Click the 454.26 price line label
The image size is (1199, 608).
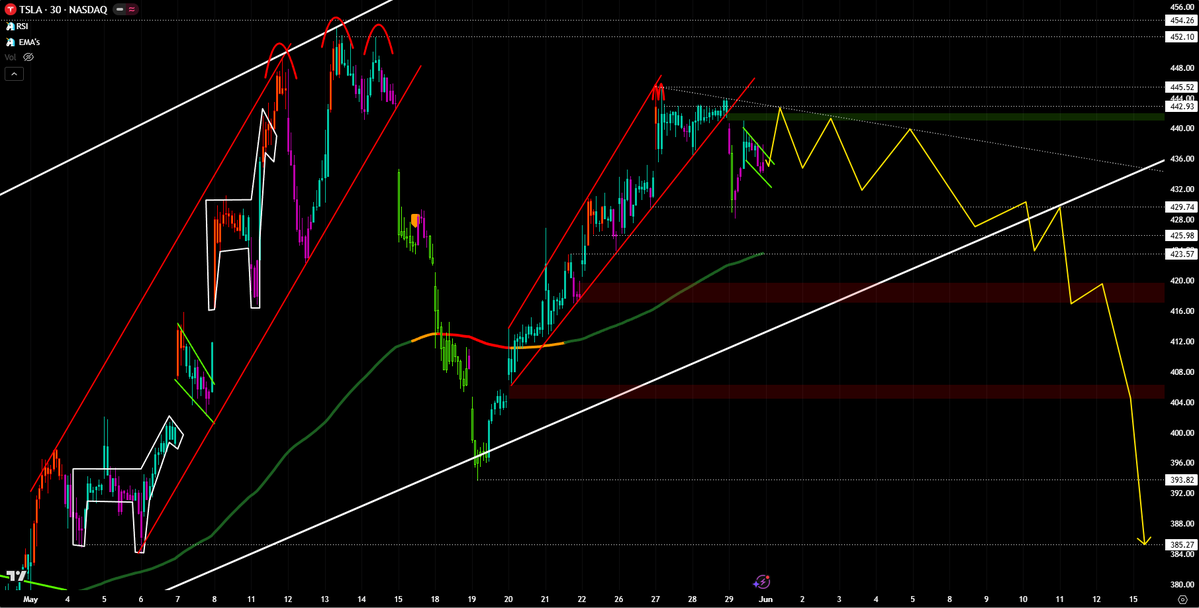[1181, 21]
